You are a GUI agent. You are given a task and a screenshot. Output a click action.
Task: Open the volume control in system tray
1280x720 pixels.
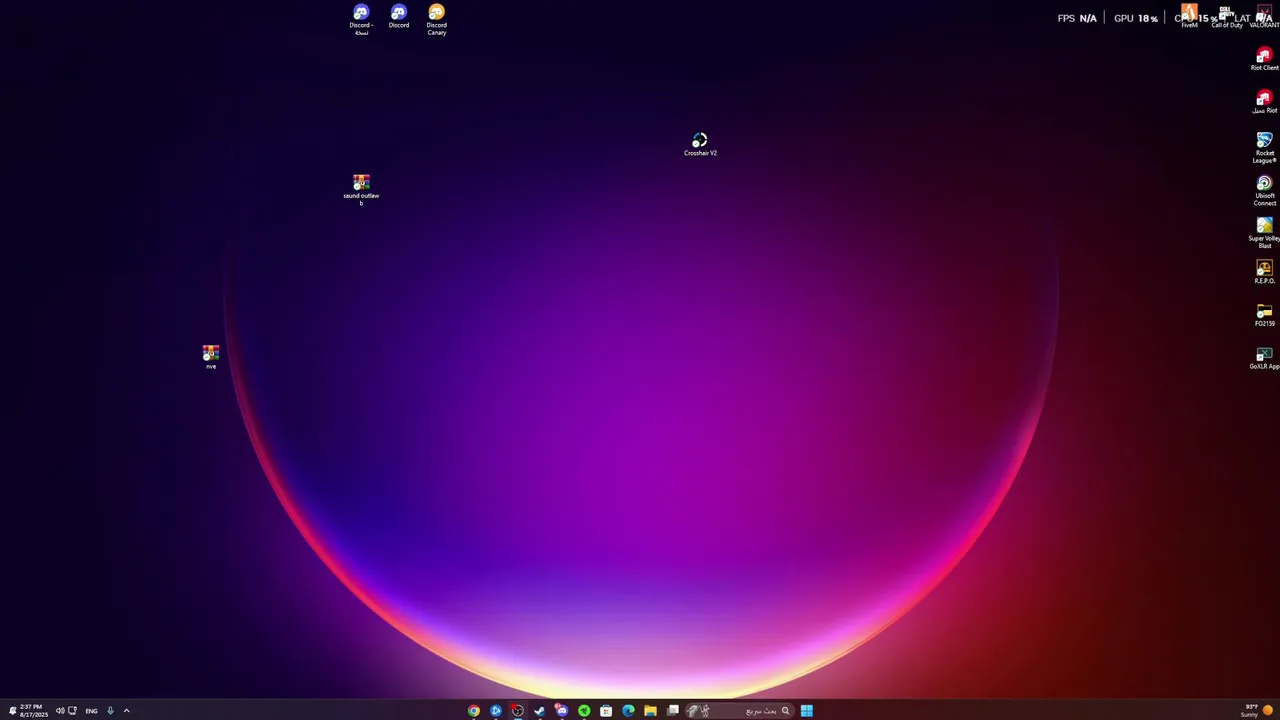pos(60,711)
